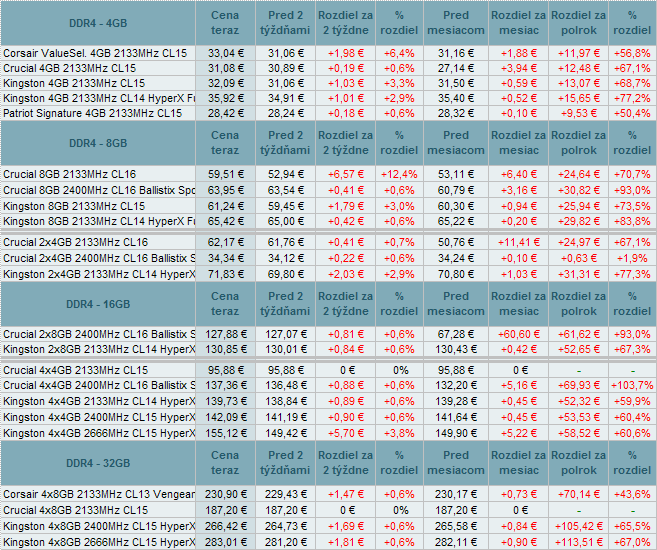Click the +6,57 € two-week difference cell
Viewport: 657px width, 550px height.
click(x=346, y=174)
